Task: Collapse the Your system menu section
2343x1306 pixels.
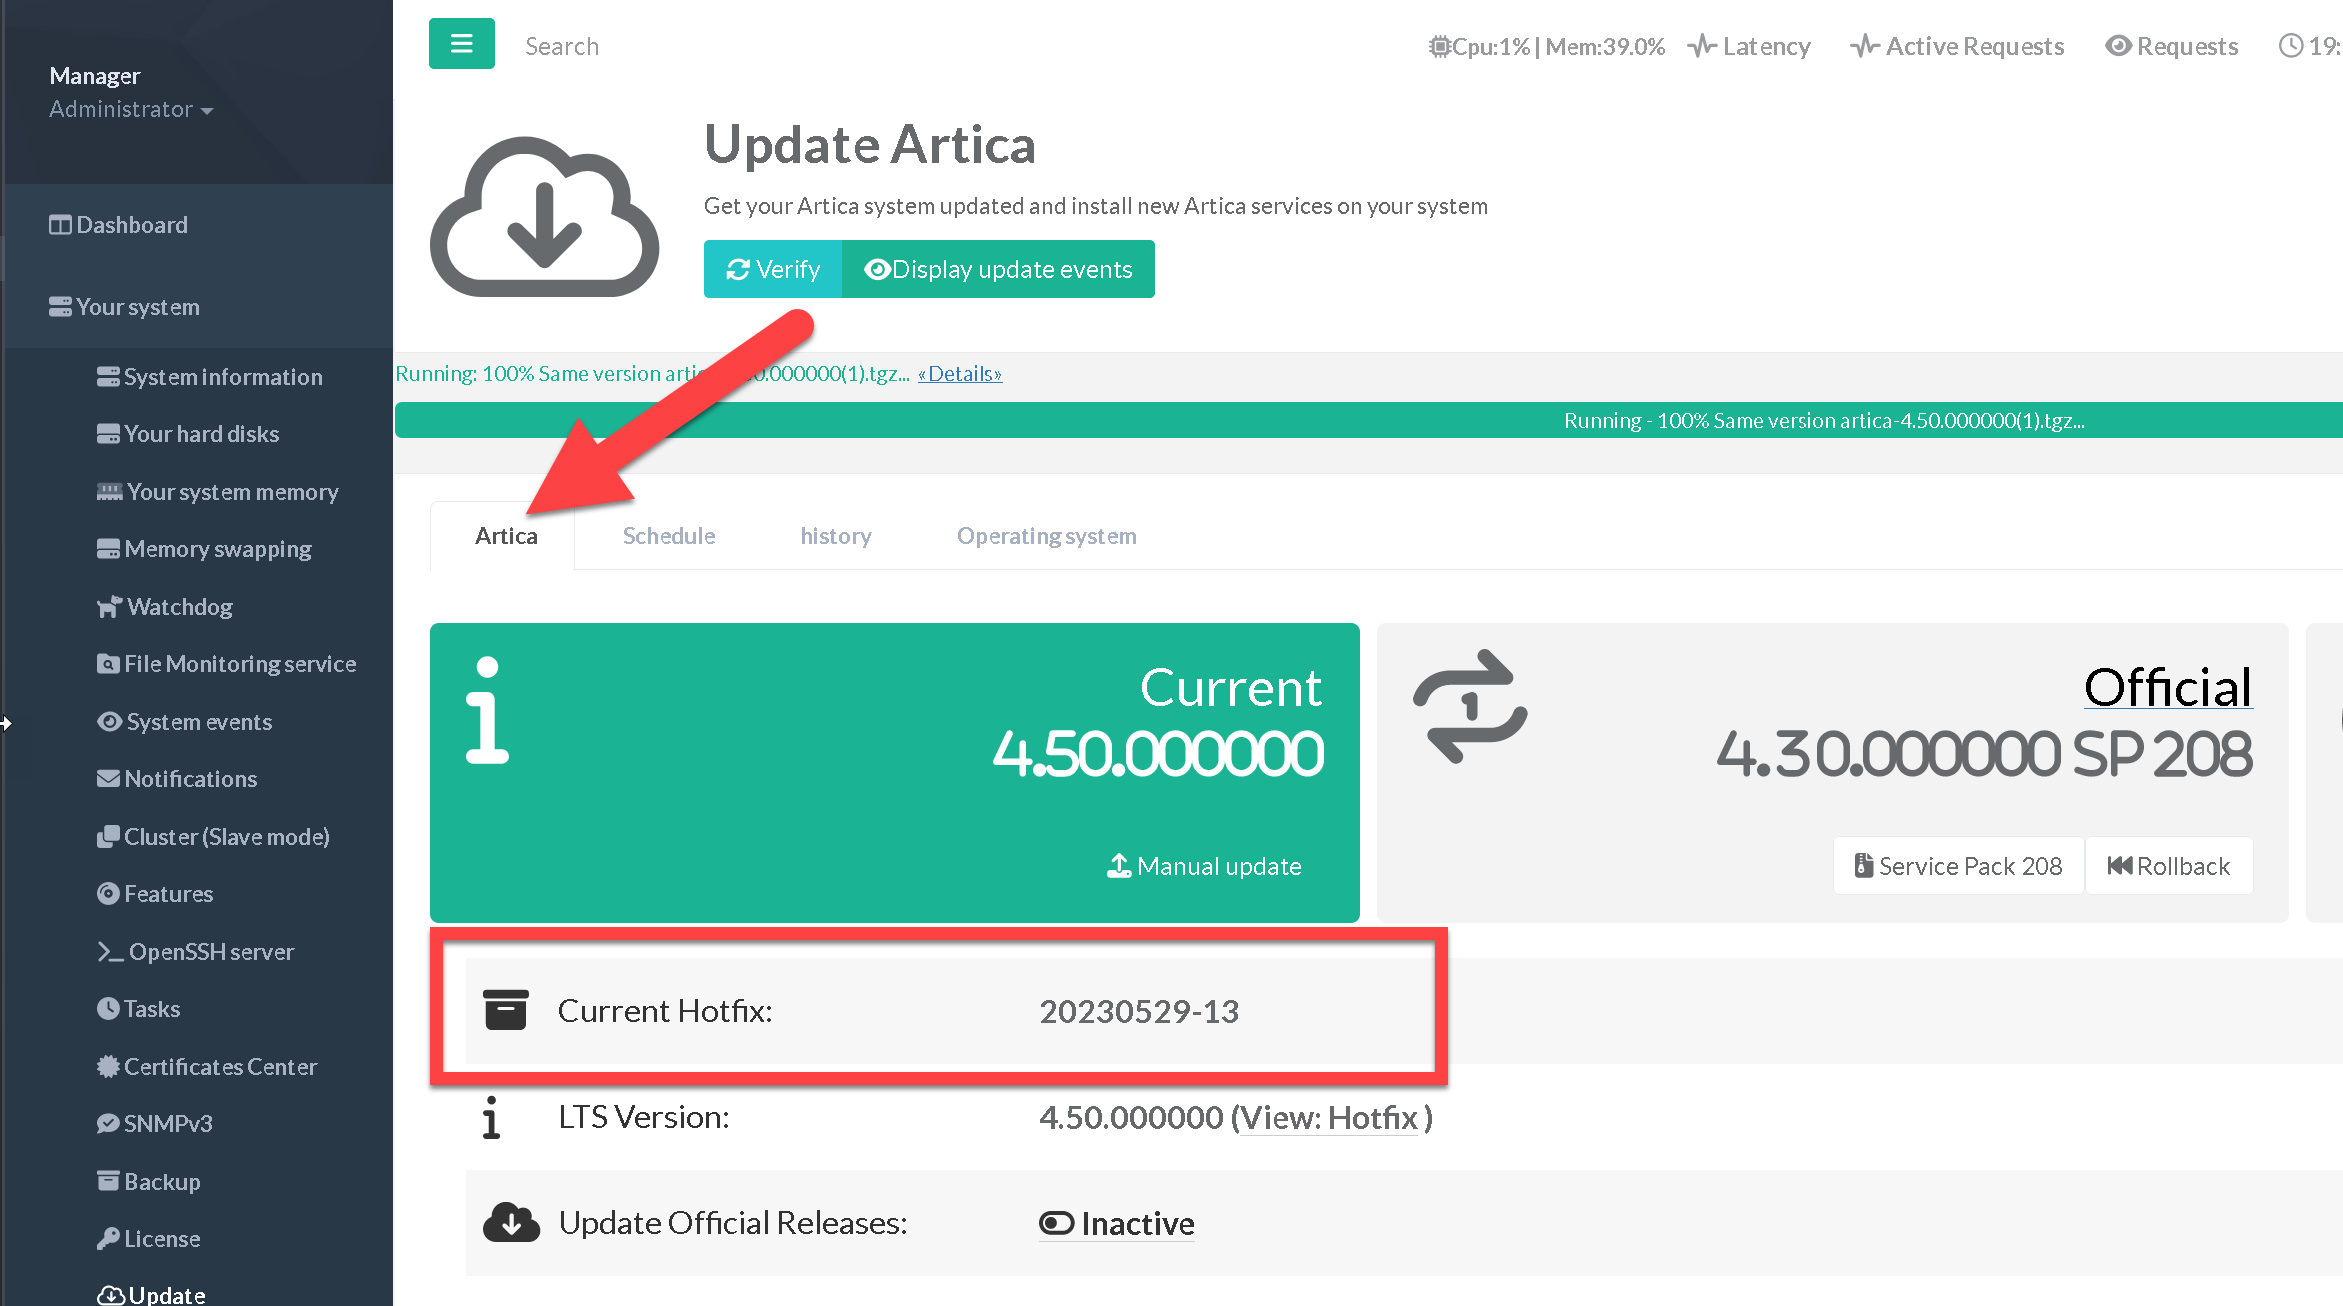Action: coord(137,307)
